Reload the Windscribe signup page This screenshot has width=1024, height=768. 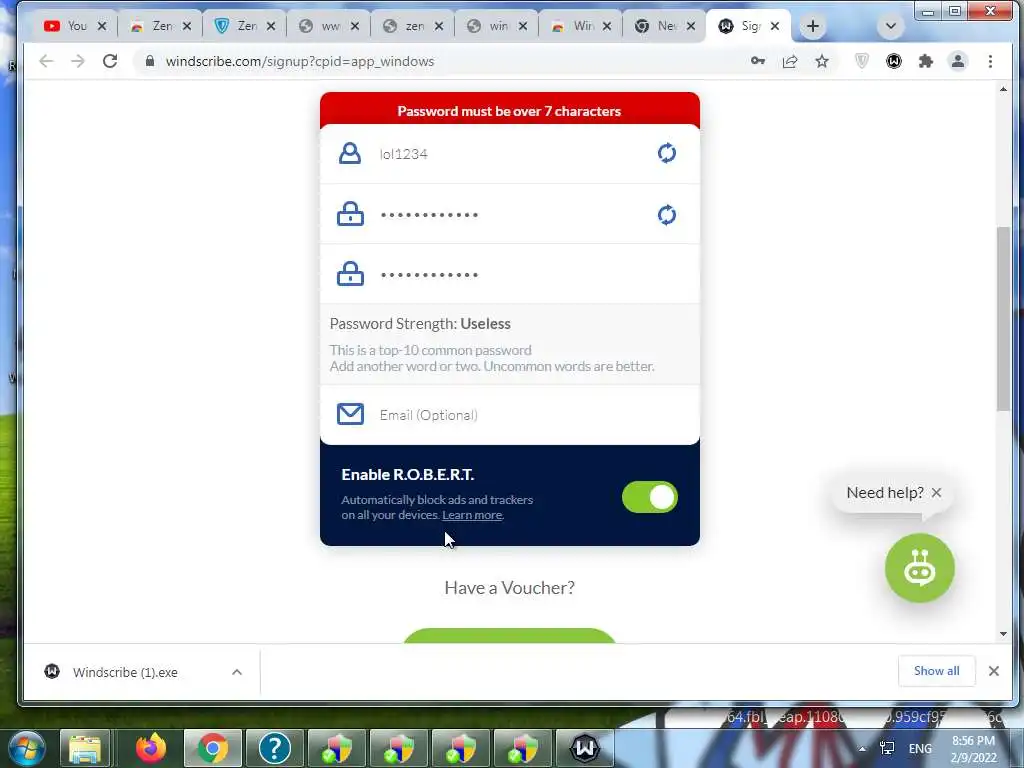110,61
